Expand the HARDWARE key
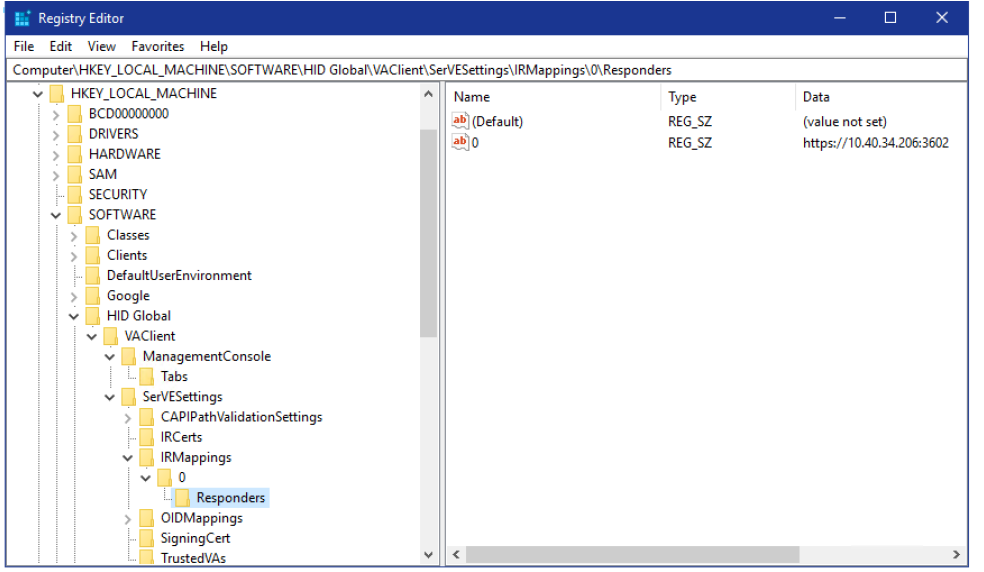 (x=56, y=154)
